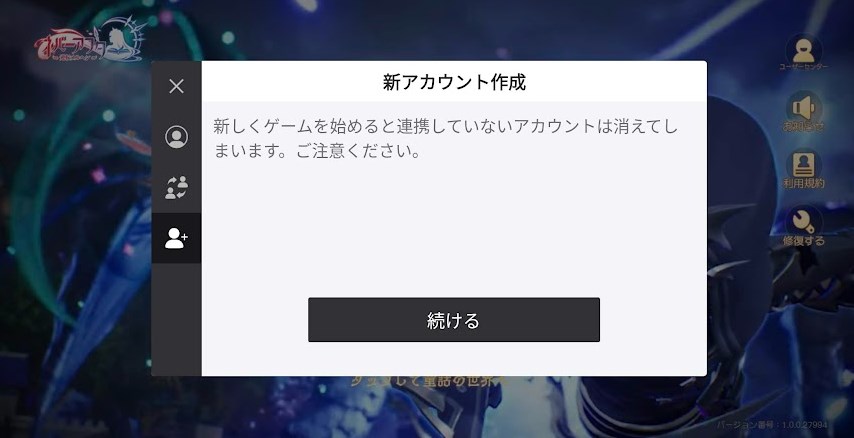Open the account profile sidebar tab

click(x=176, y=137)
